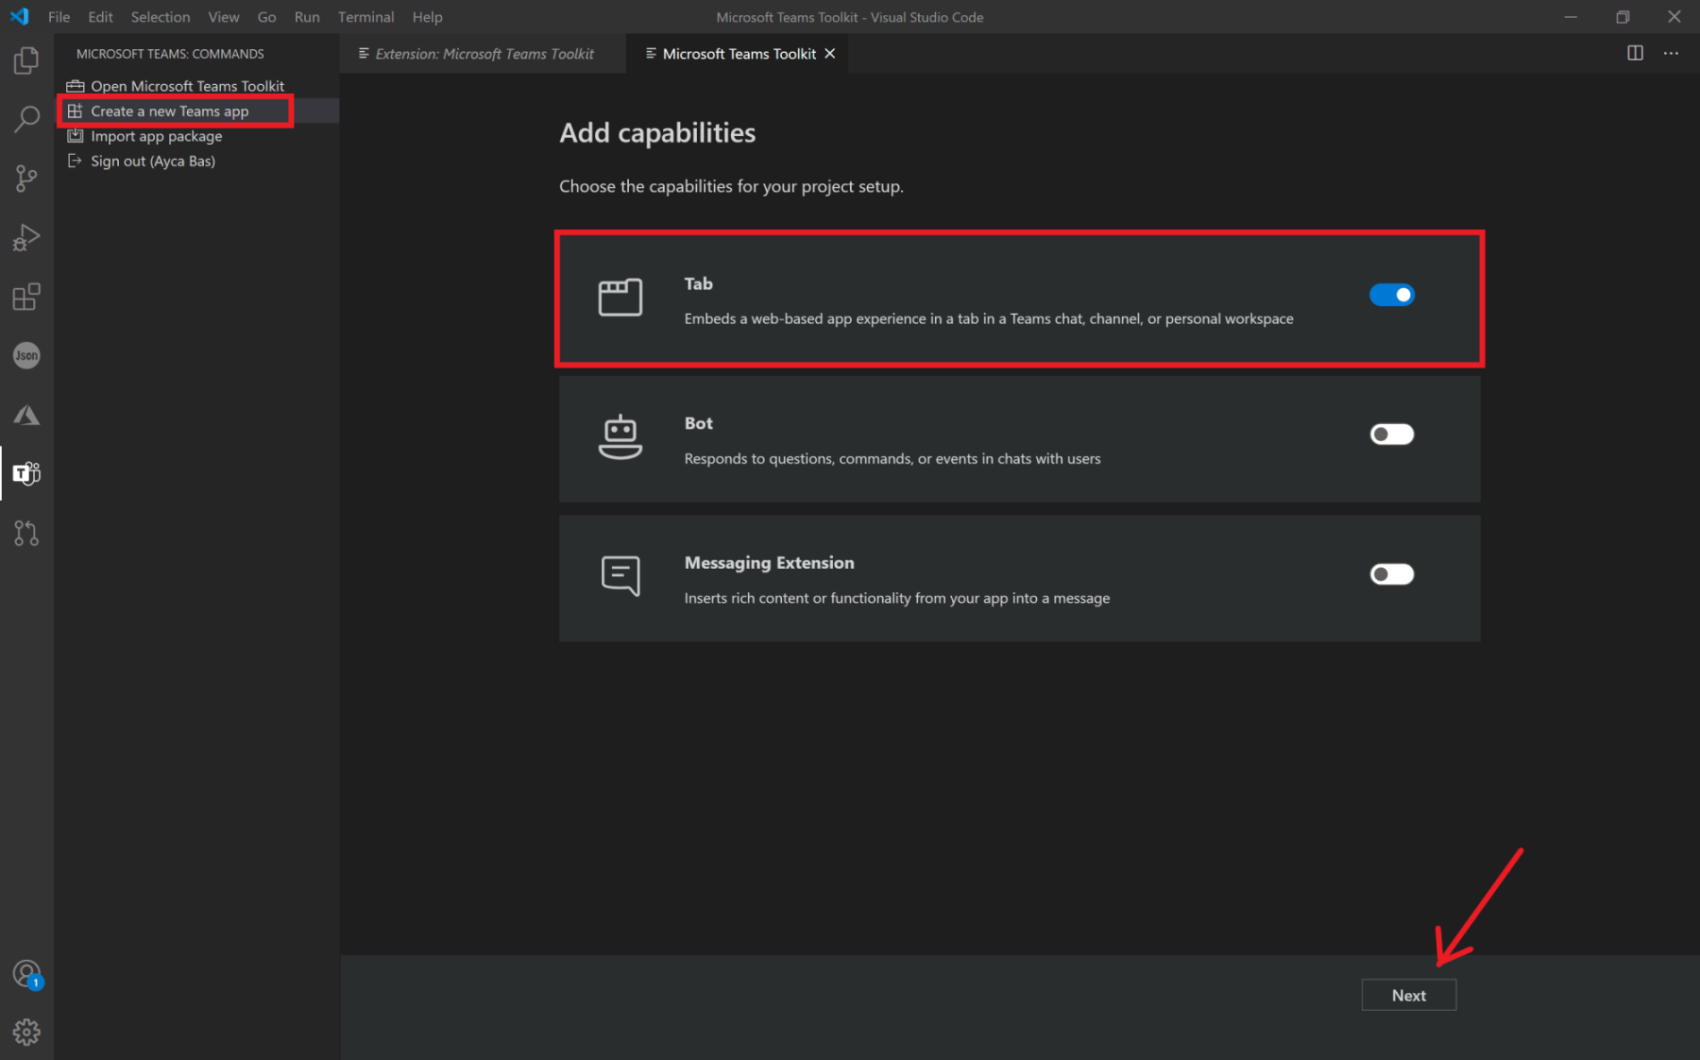
Task: Click icon beside Open Microsoft Teams Toolkit
Action: [x=75, y=86]
